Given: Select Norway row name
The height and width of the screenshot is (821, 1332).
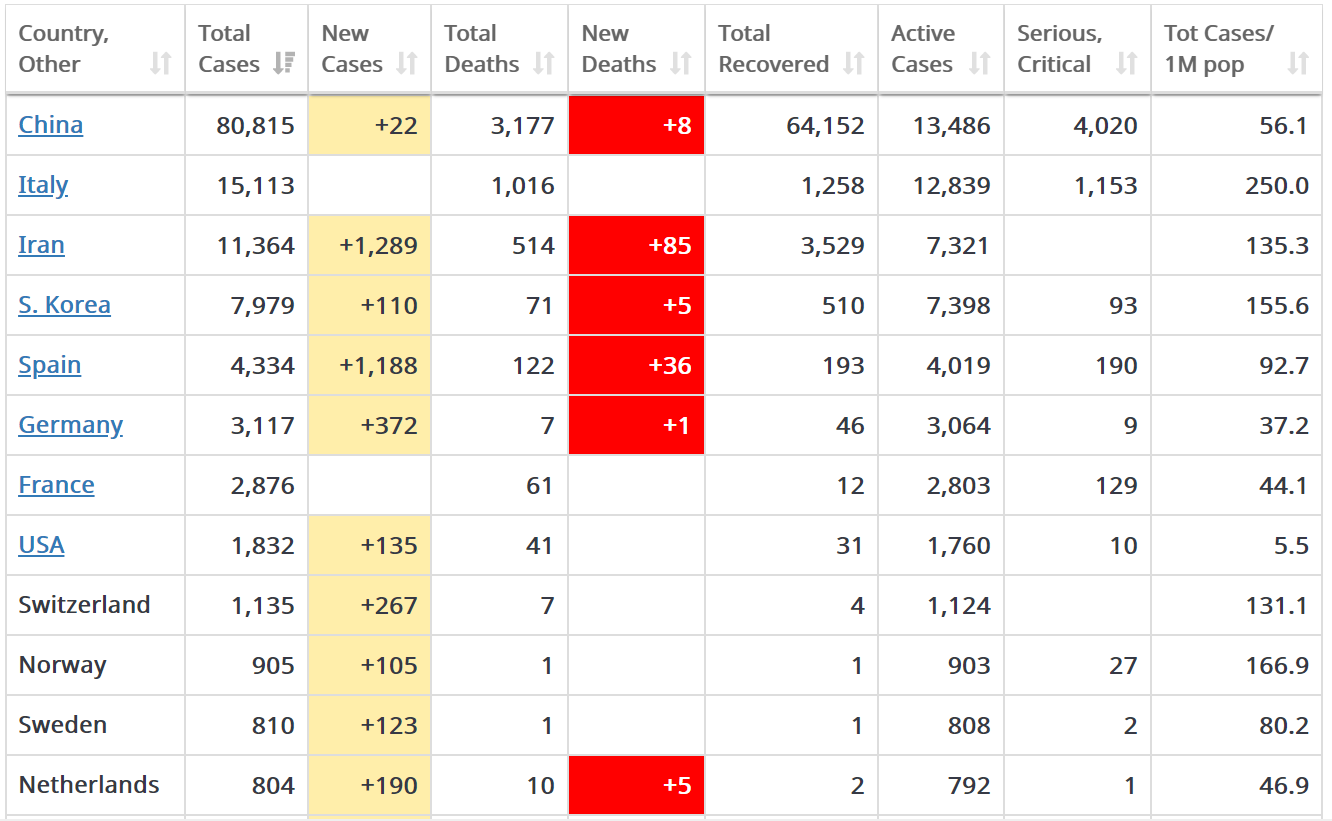Looking at the screenshot, I should click(62, 665).
